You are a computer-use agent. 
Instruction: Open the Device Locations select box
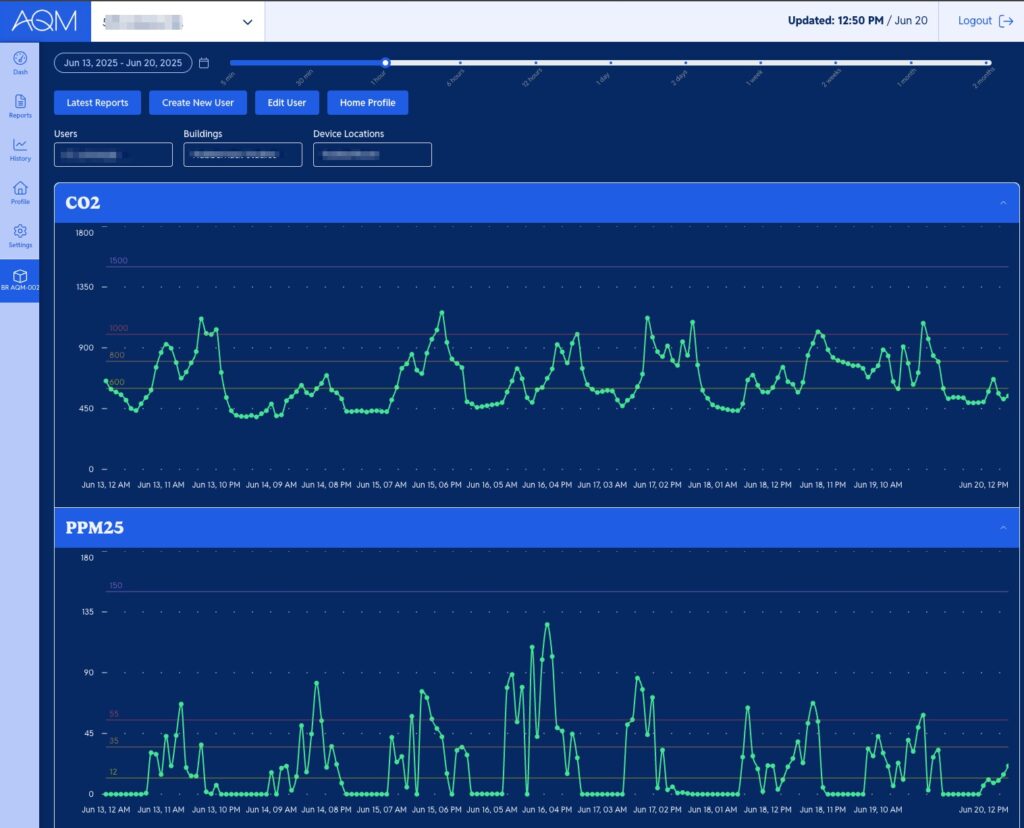click(x=372, y=155)
